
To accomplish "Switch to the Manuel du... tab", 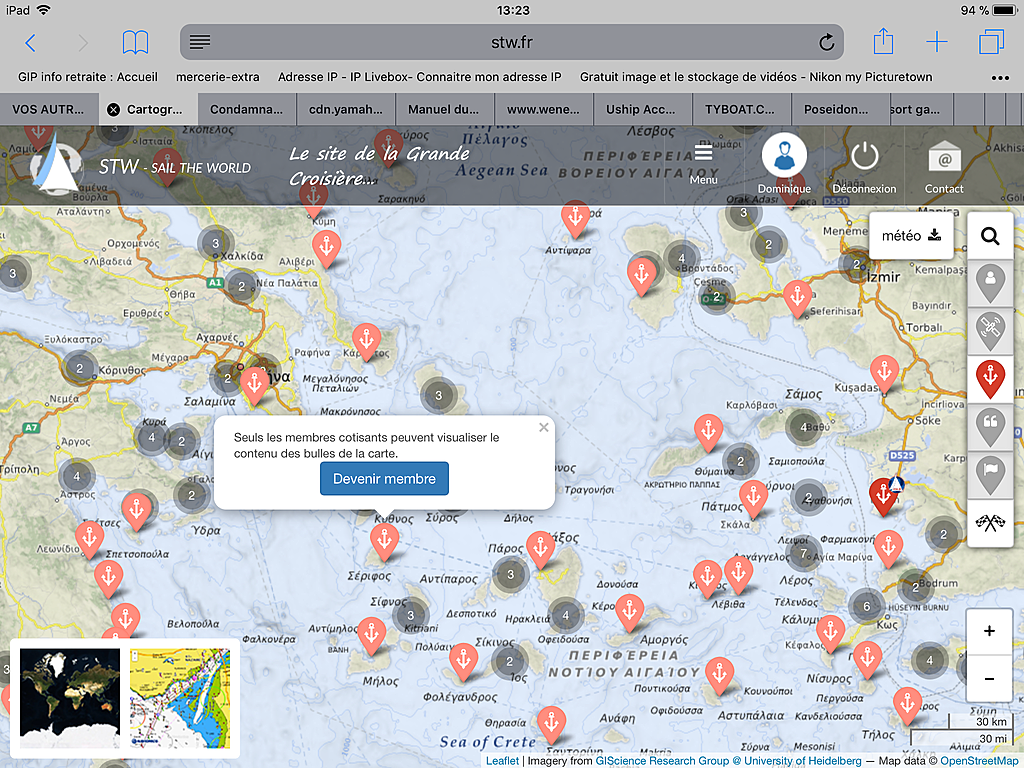I will [444, 110].
